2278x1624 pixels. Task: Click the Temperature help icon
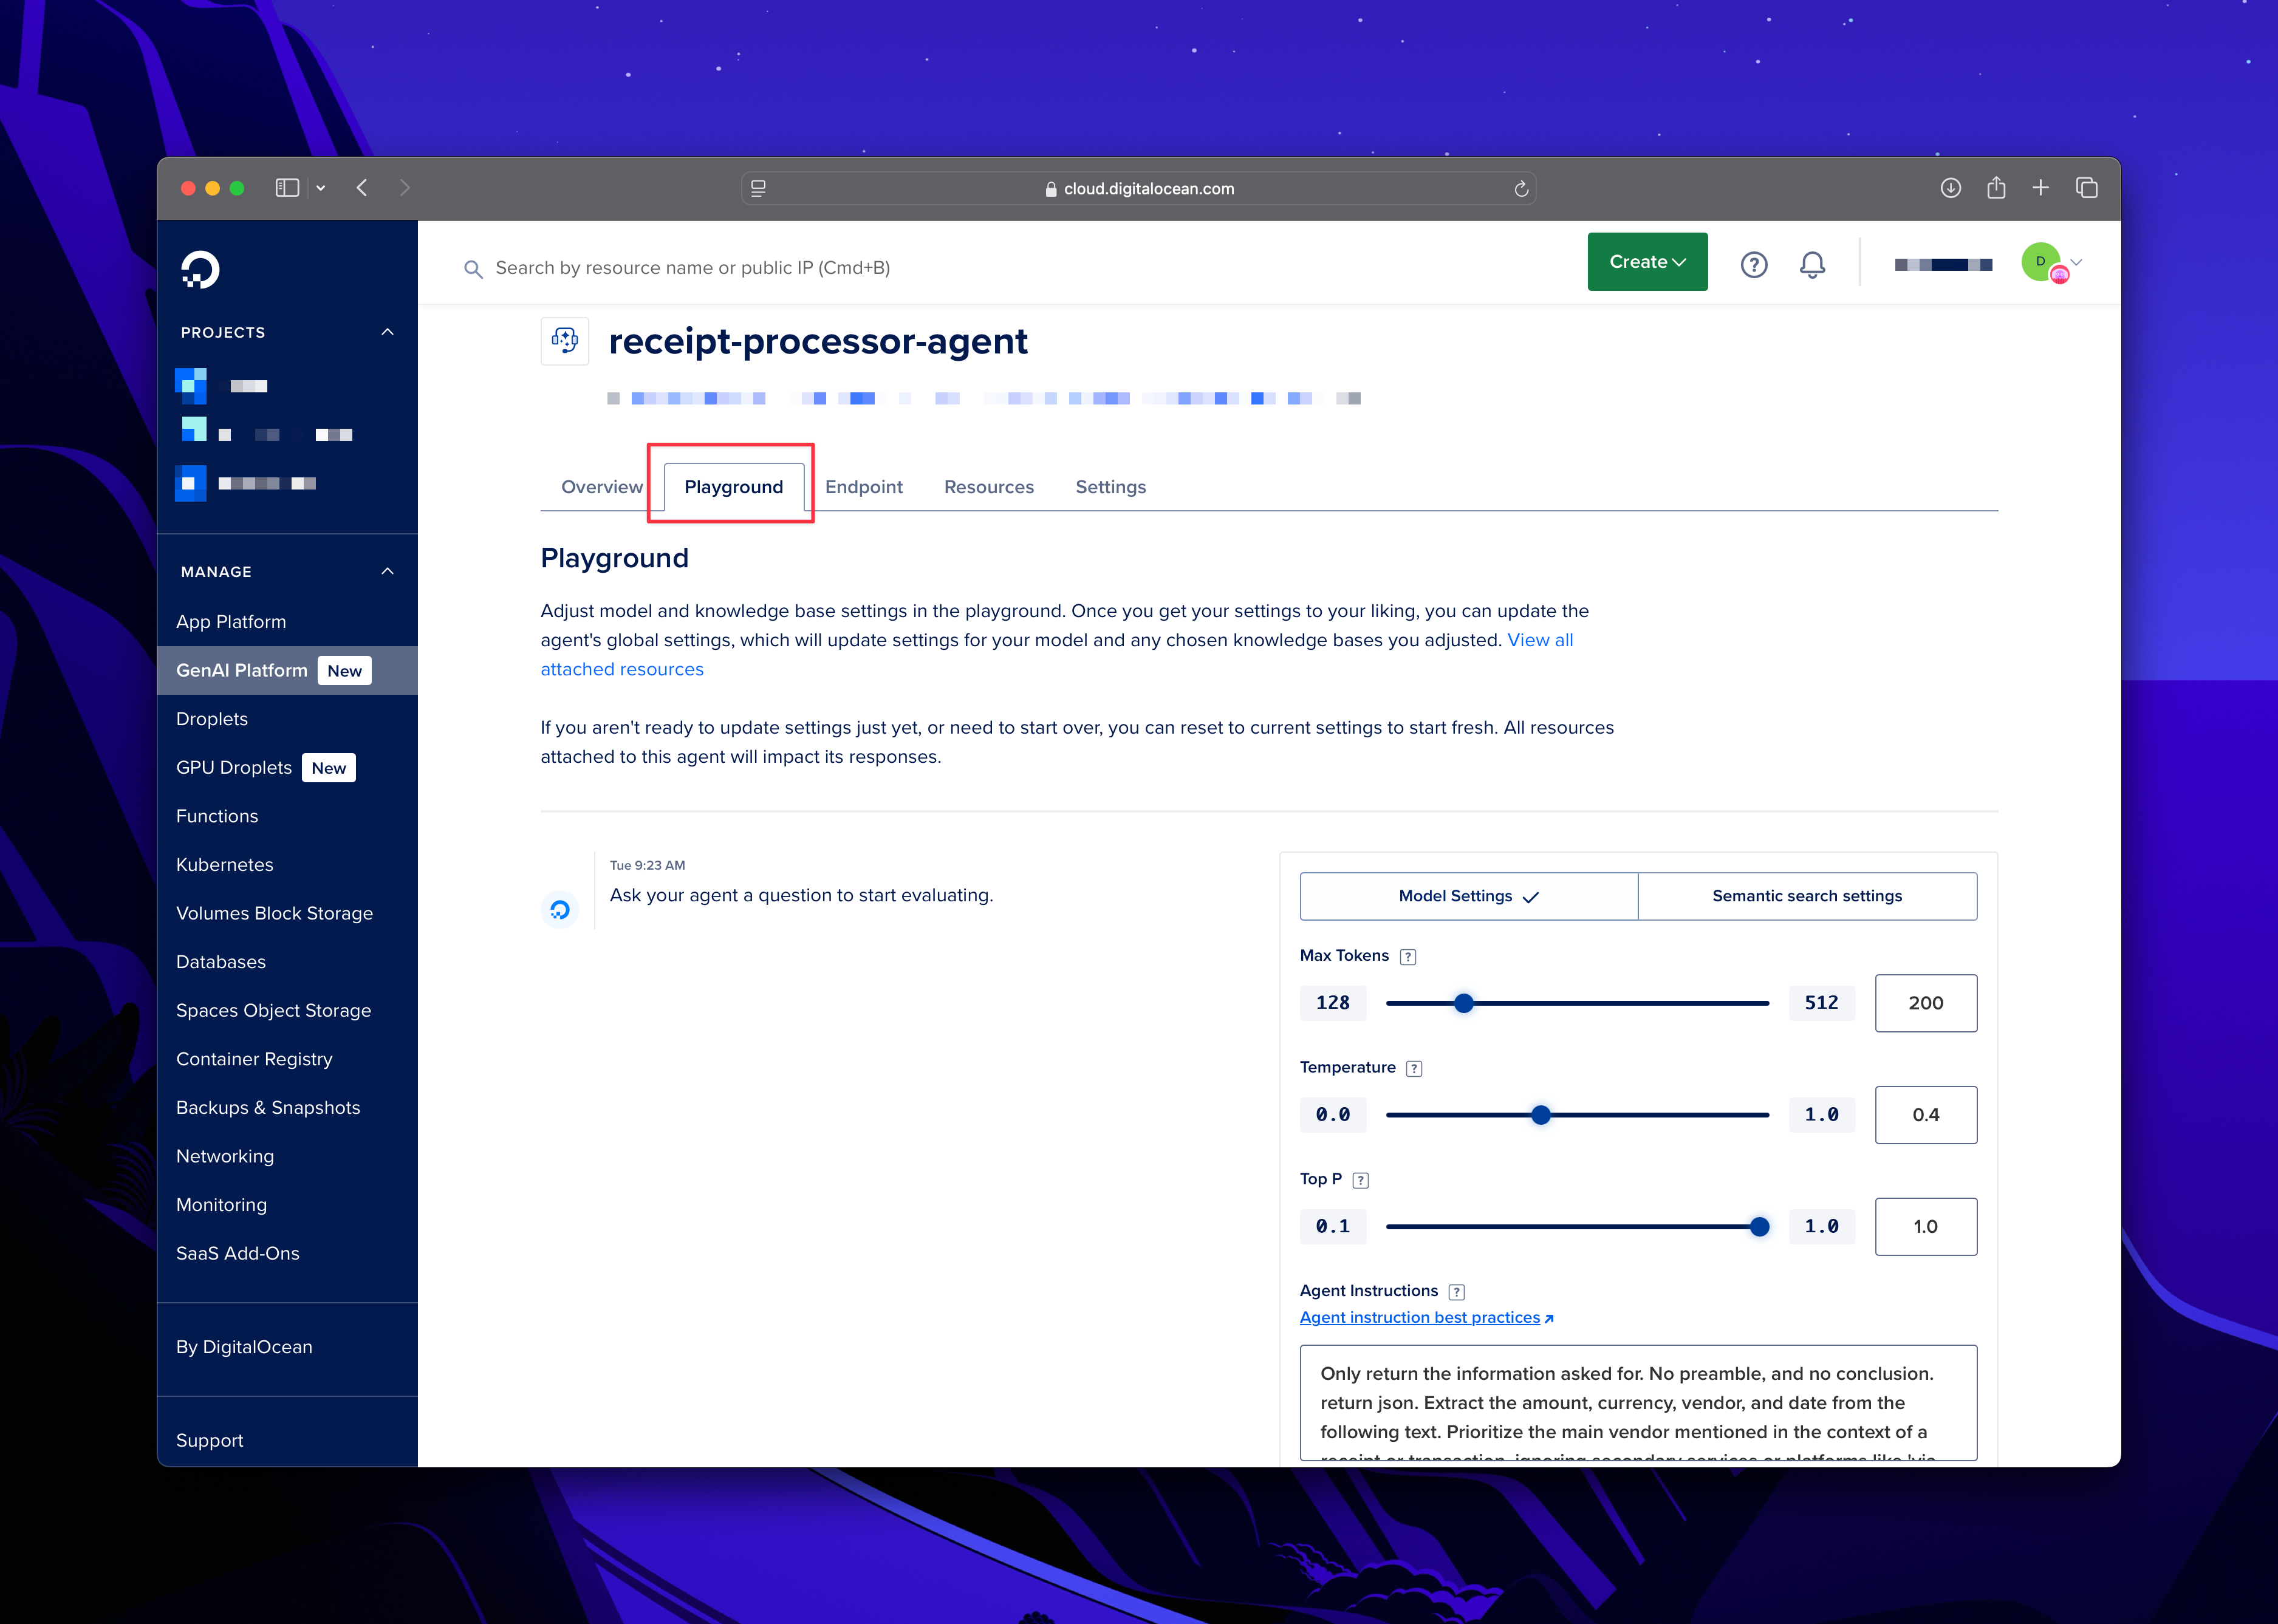[x=1414, y=1069]
